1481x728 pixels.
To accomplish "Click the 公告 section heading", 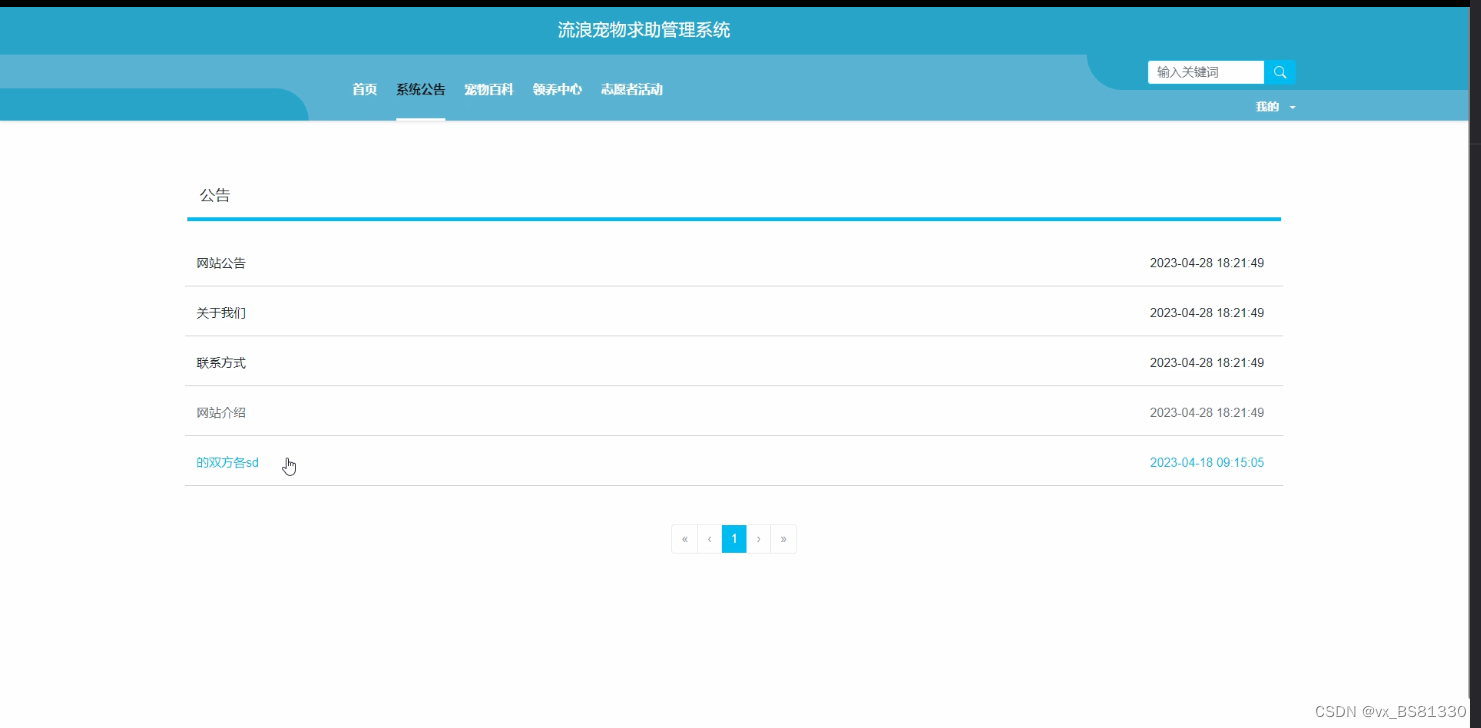I will (x=215, y=195).
